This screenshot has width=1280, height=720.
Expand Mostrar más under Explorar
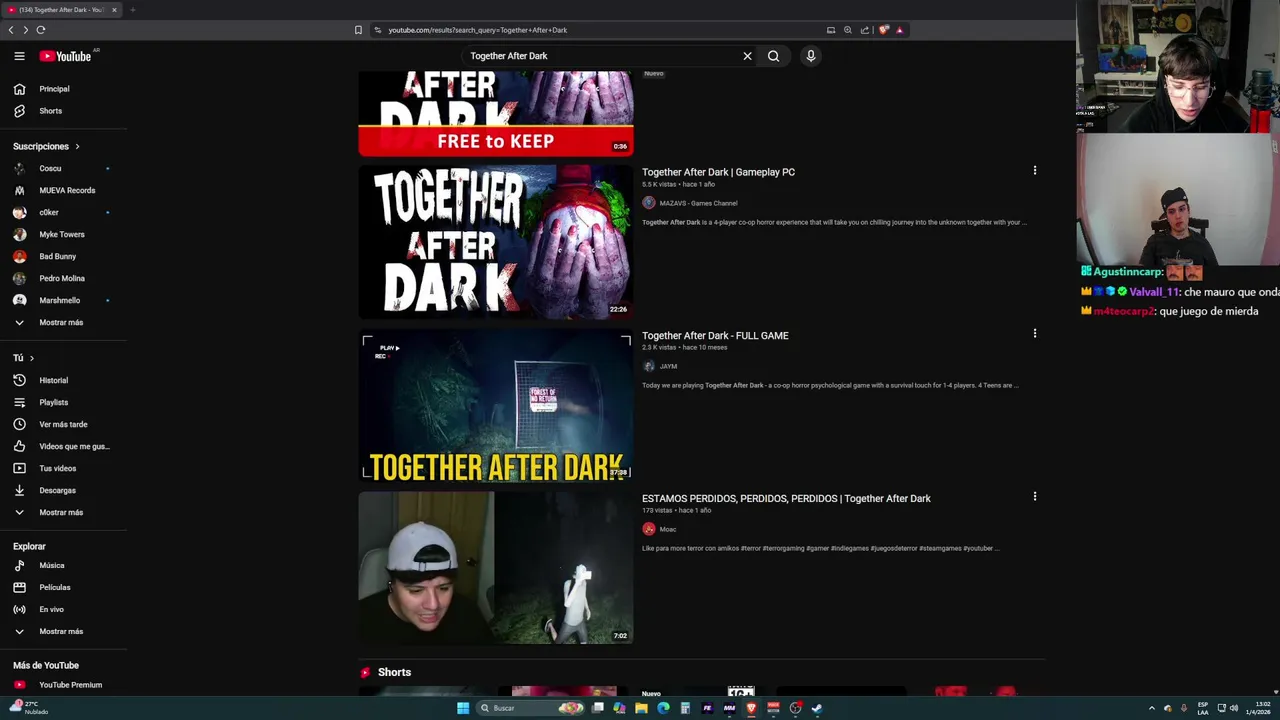pos(63,631)
